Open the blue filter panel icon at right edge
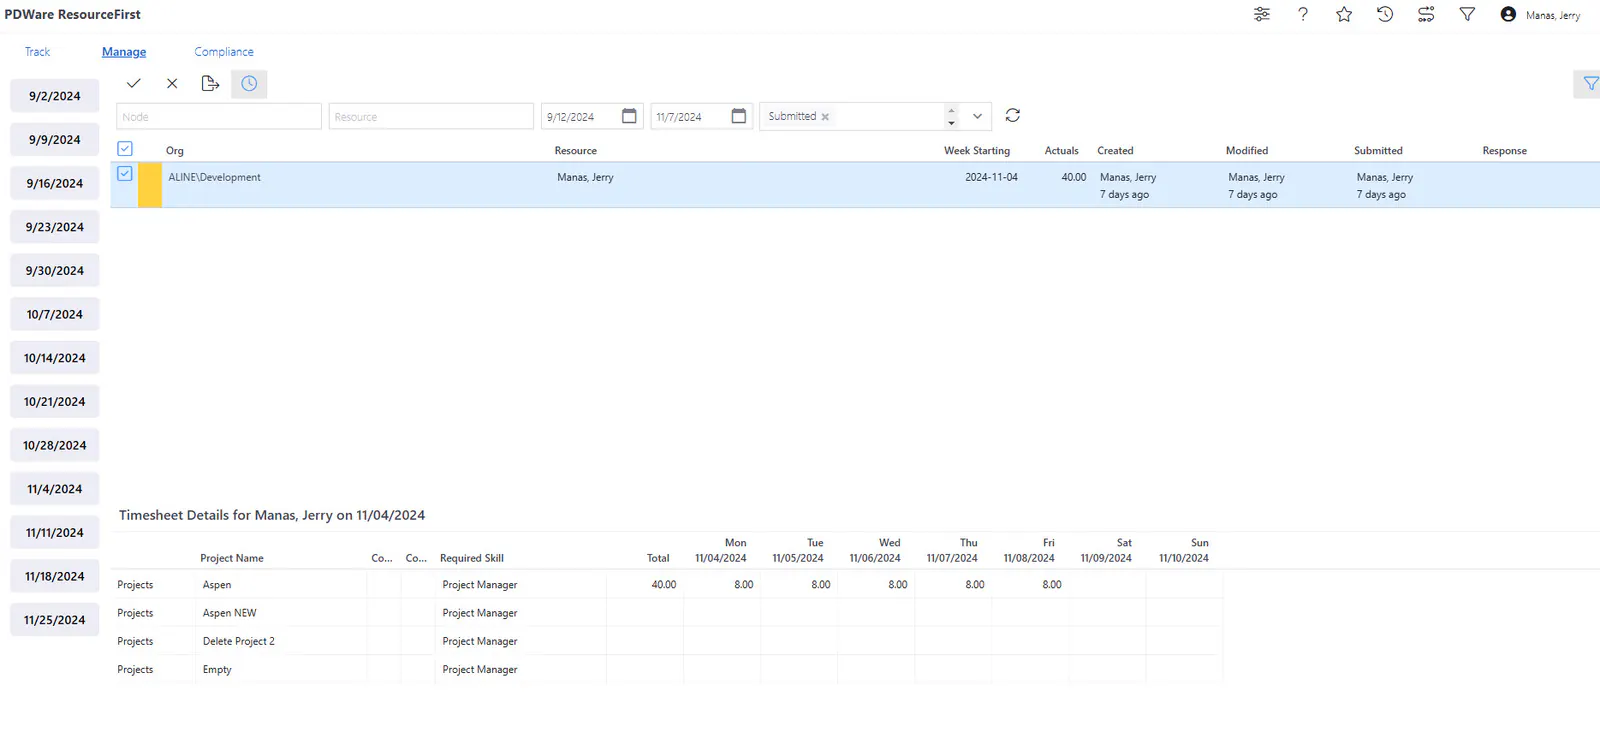 pos(1589,84)
